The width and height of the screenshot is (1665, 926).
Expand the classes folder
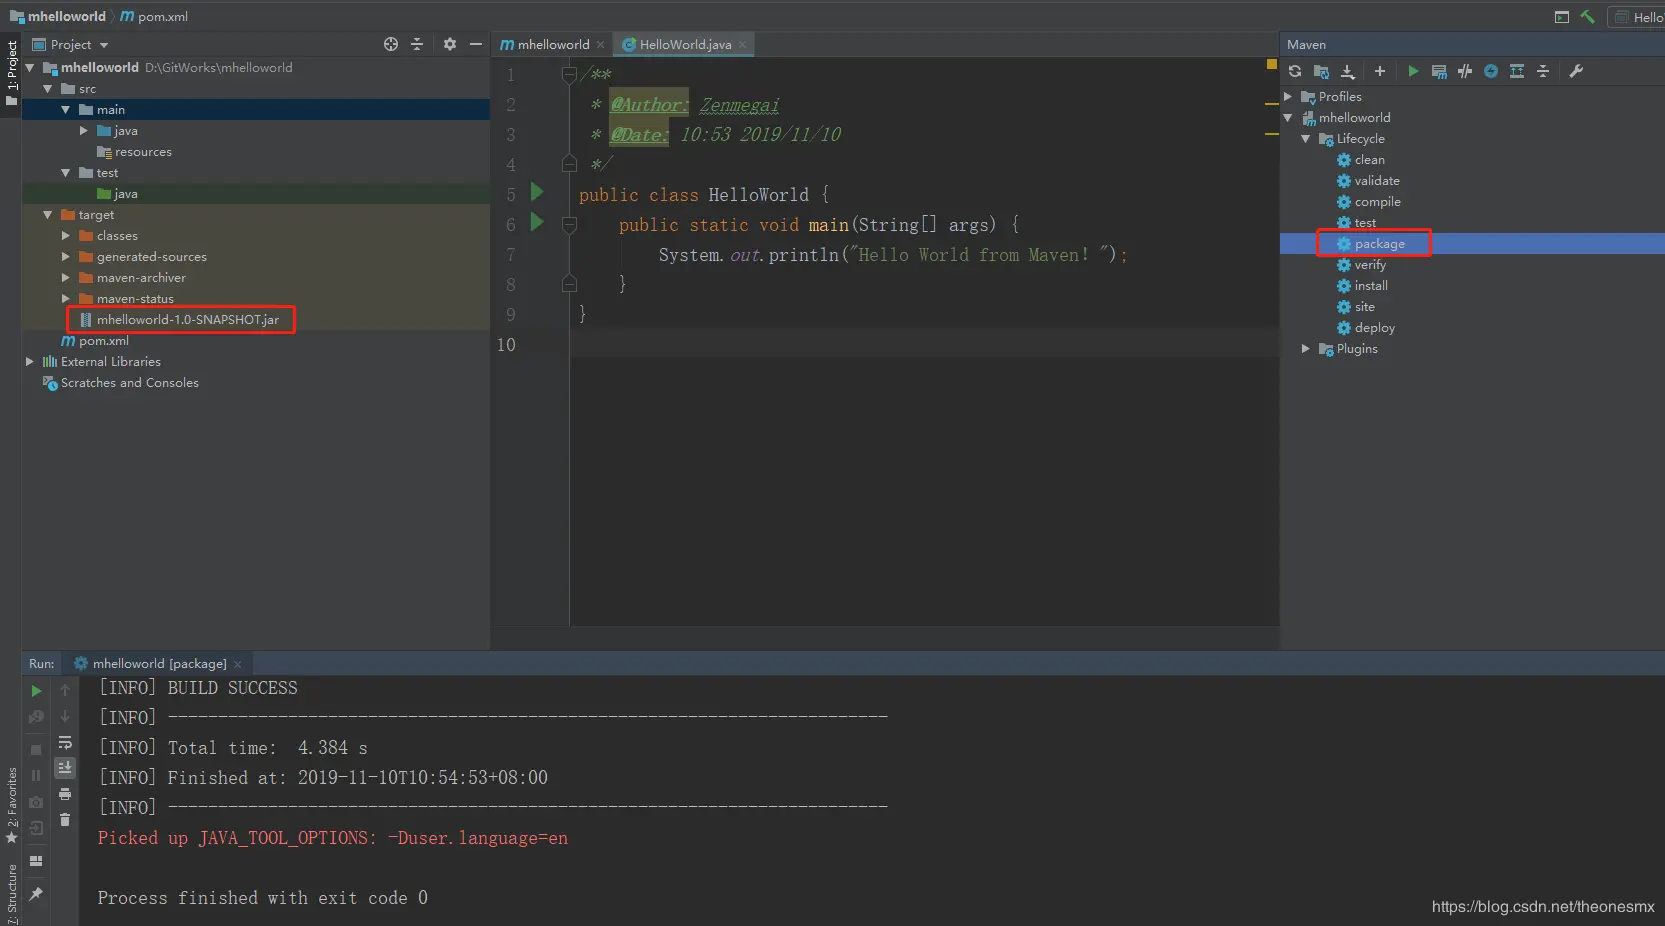click(65, 236)
